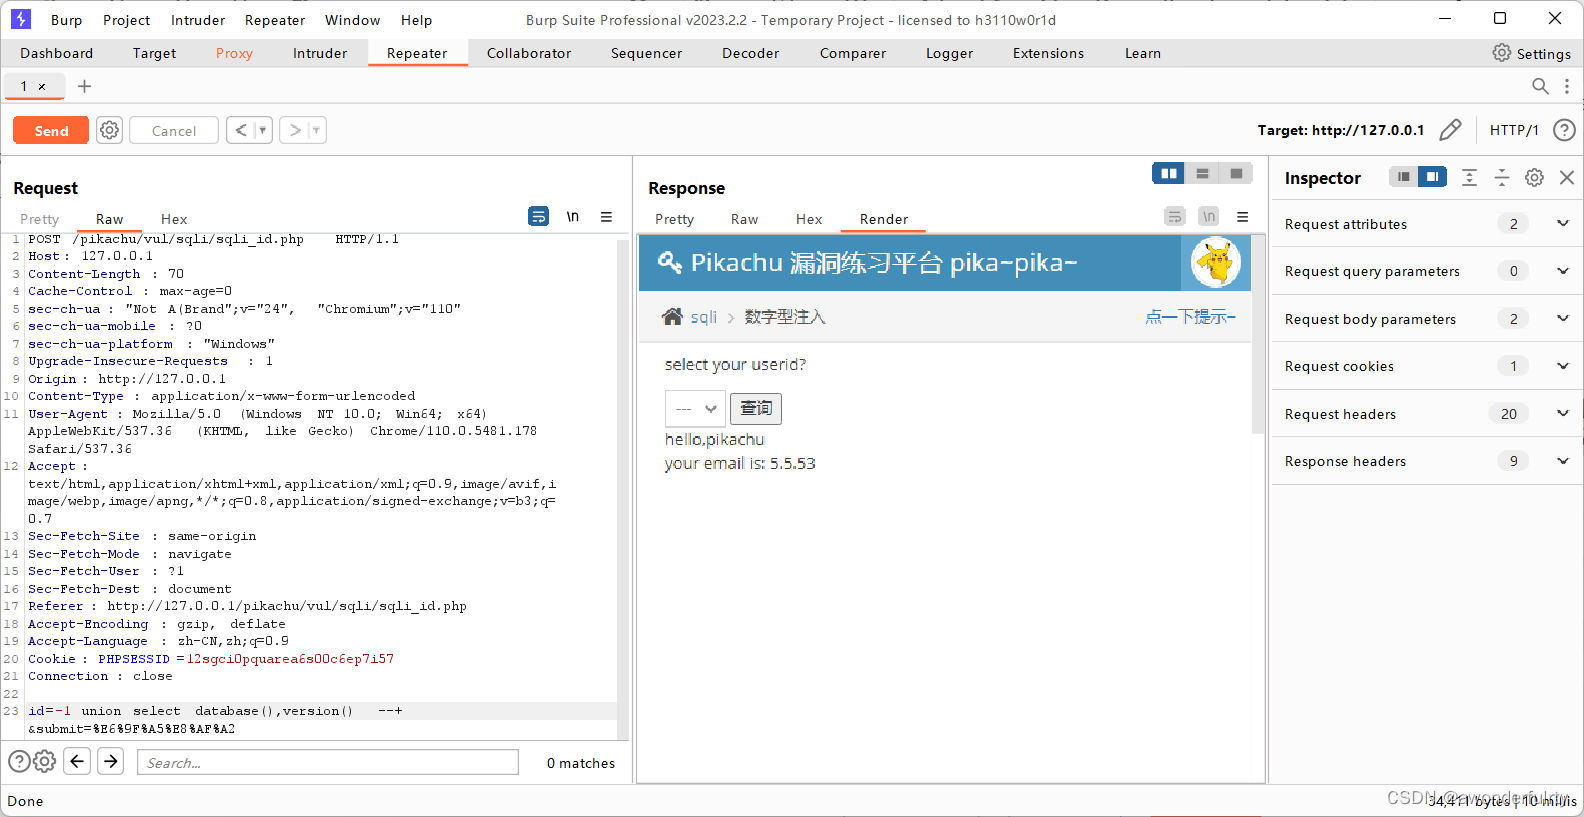The image size is (1584, 817).
Task: Click the home icon in breadcrumb
Action: tap(672, 316)
